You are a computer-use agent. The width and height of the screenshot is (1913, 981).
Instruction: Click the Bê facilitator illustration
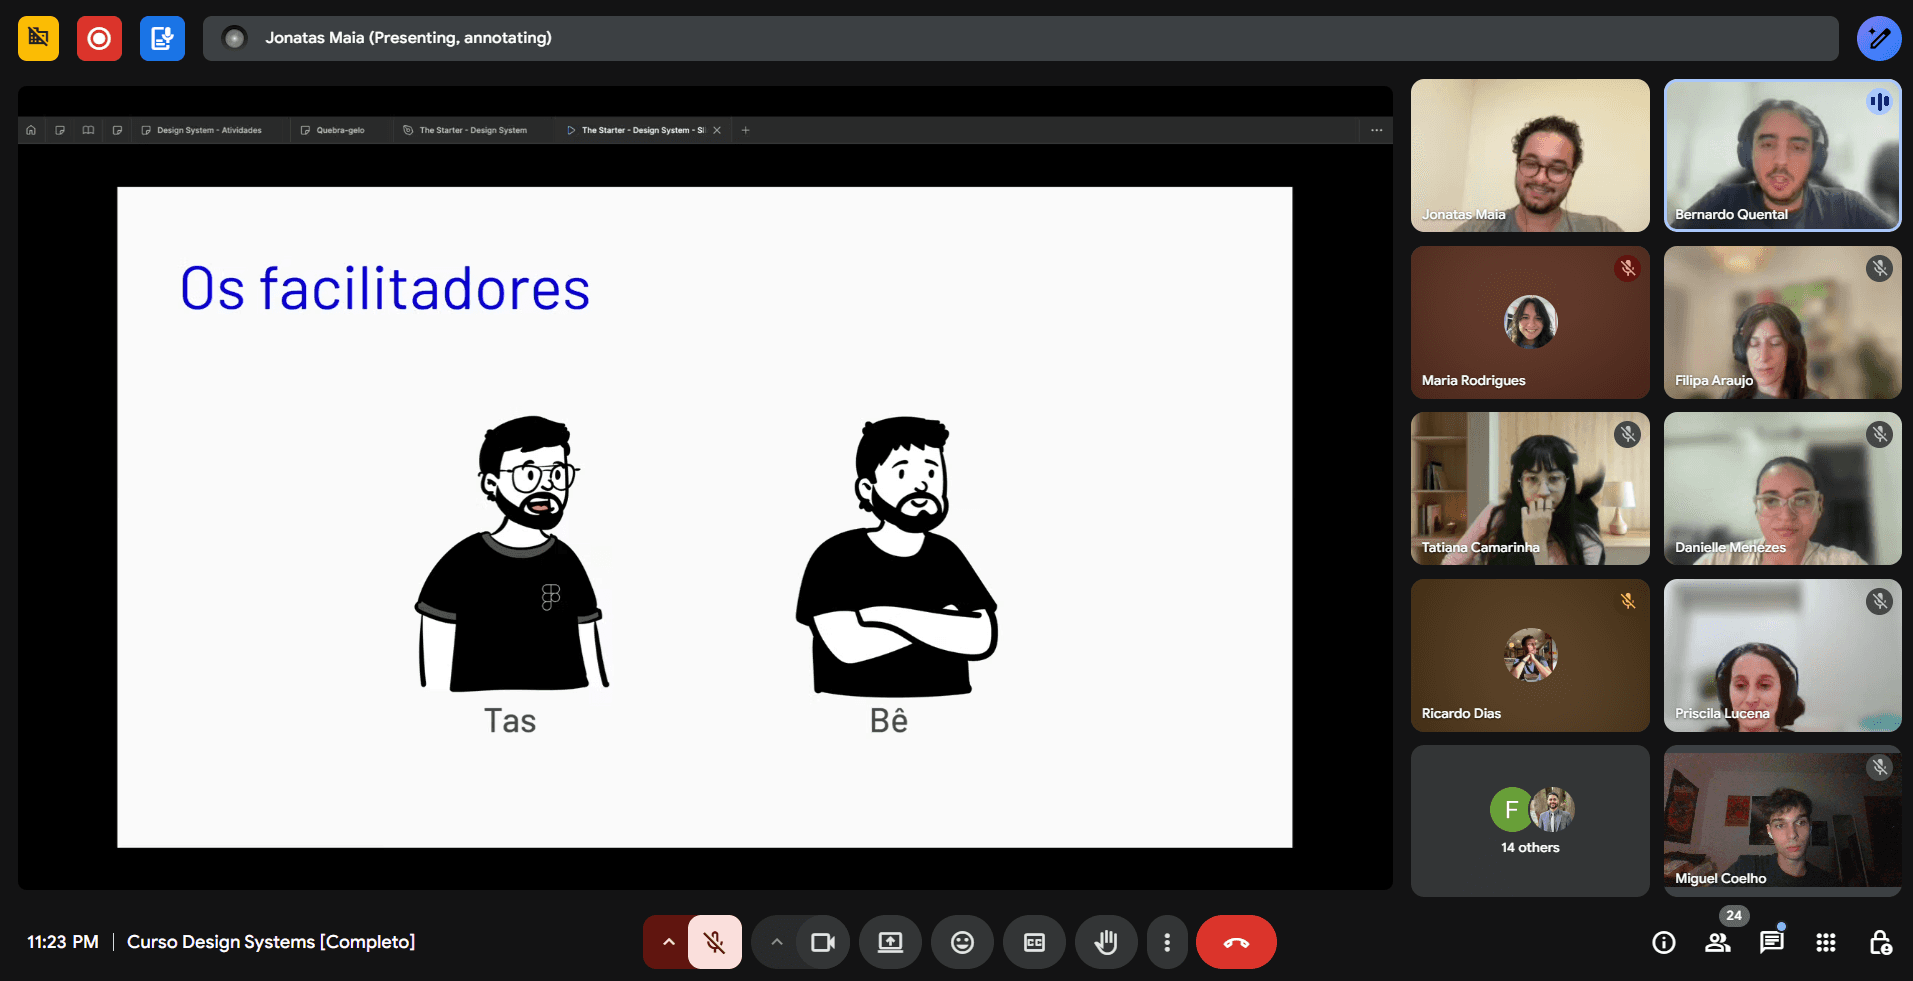tap(896, 555)
